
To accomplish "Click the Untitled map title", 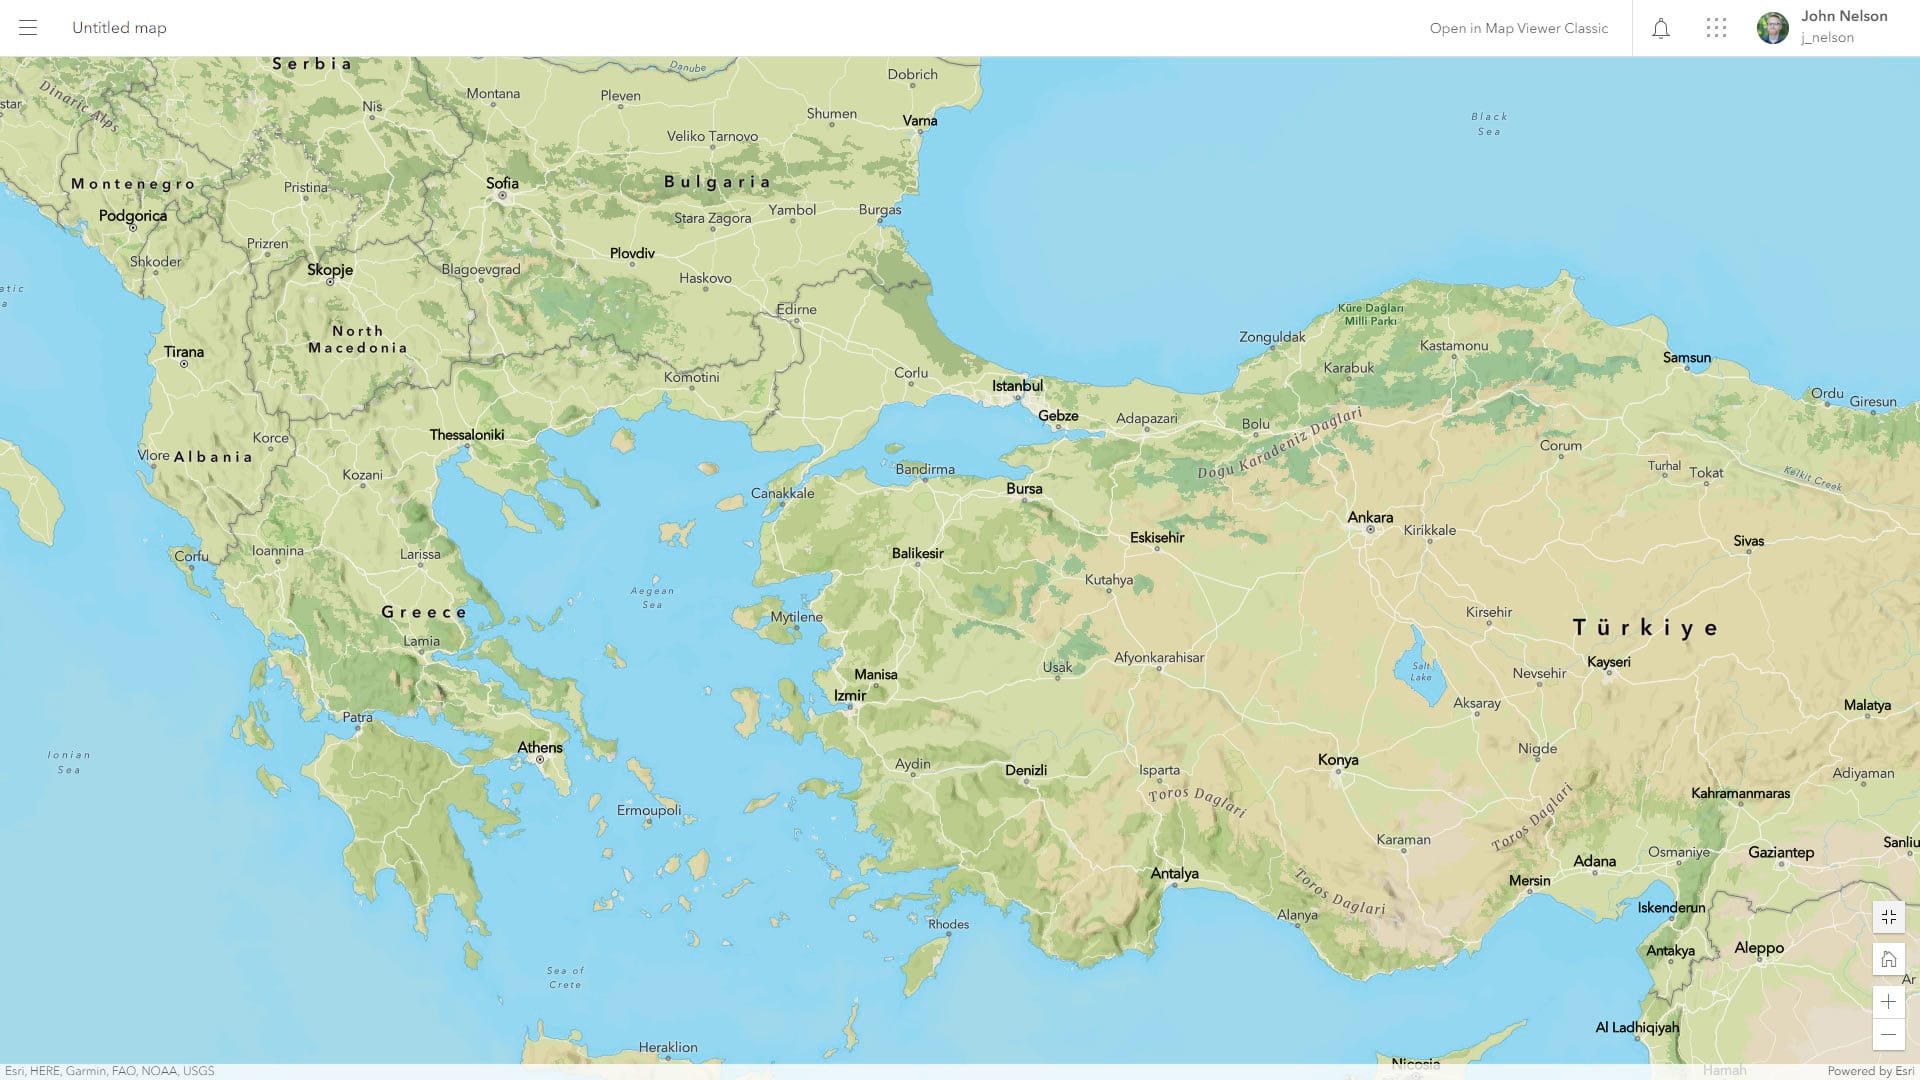I will [x=119, y=28].
